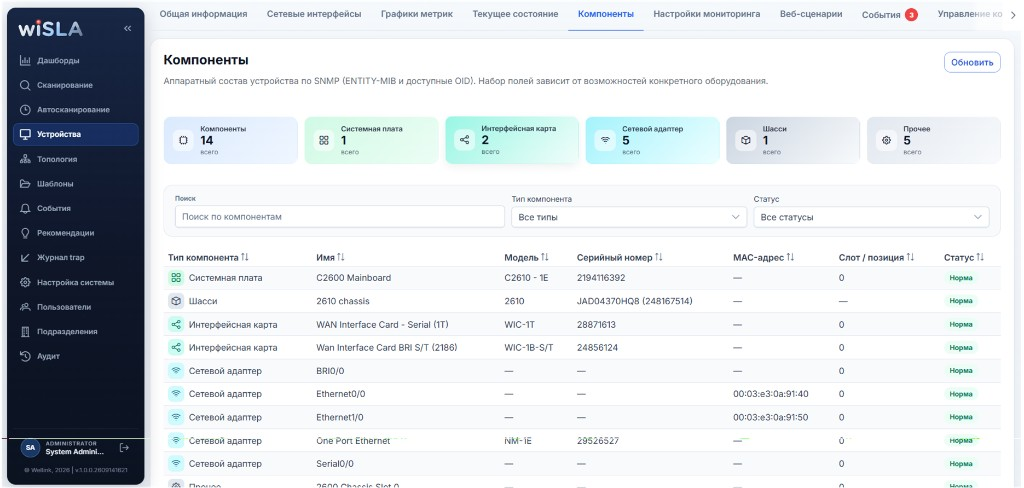Click the wifi icon in the Ethernet0/0 row
Image resolution: width=1024 pixels, height=488 pixels.
click(176, 394)
